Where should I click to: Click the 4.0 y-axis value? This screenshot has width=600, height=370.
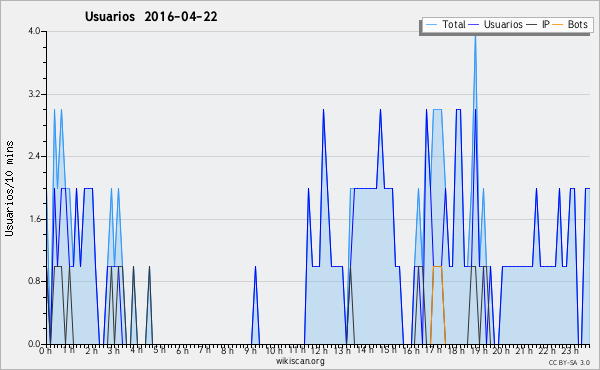(34, 31)
